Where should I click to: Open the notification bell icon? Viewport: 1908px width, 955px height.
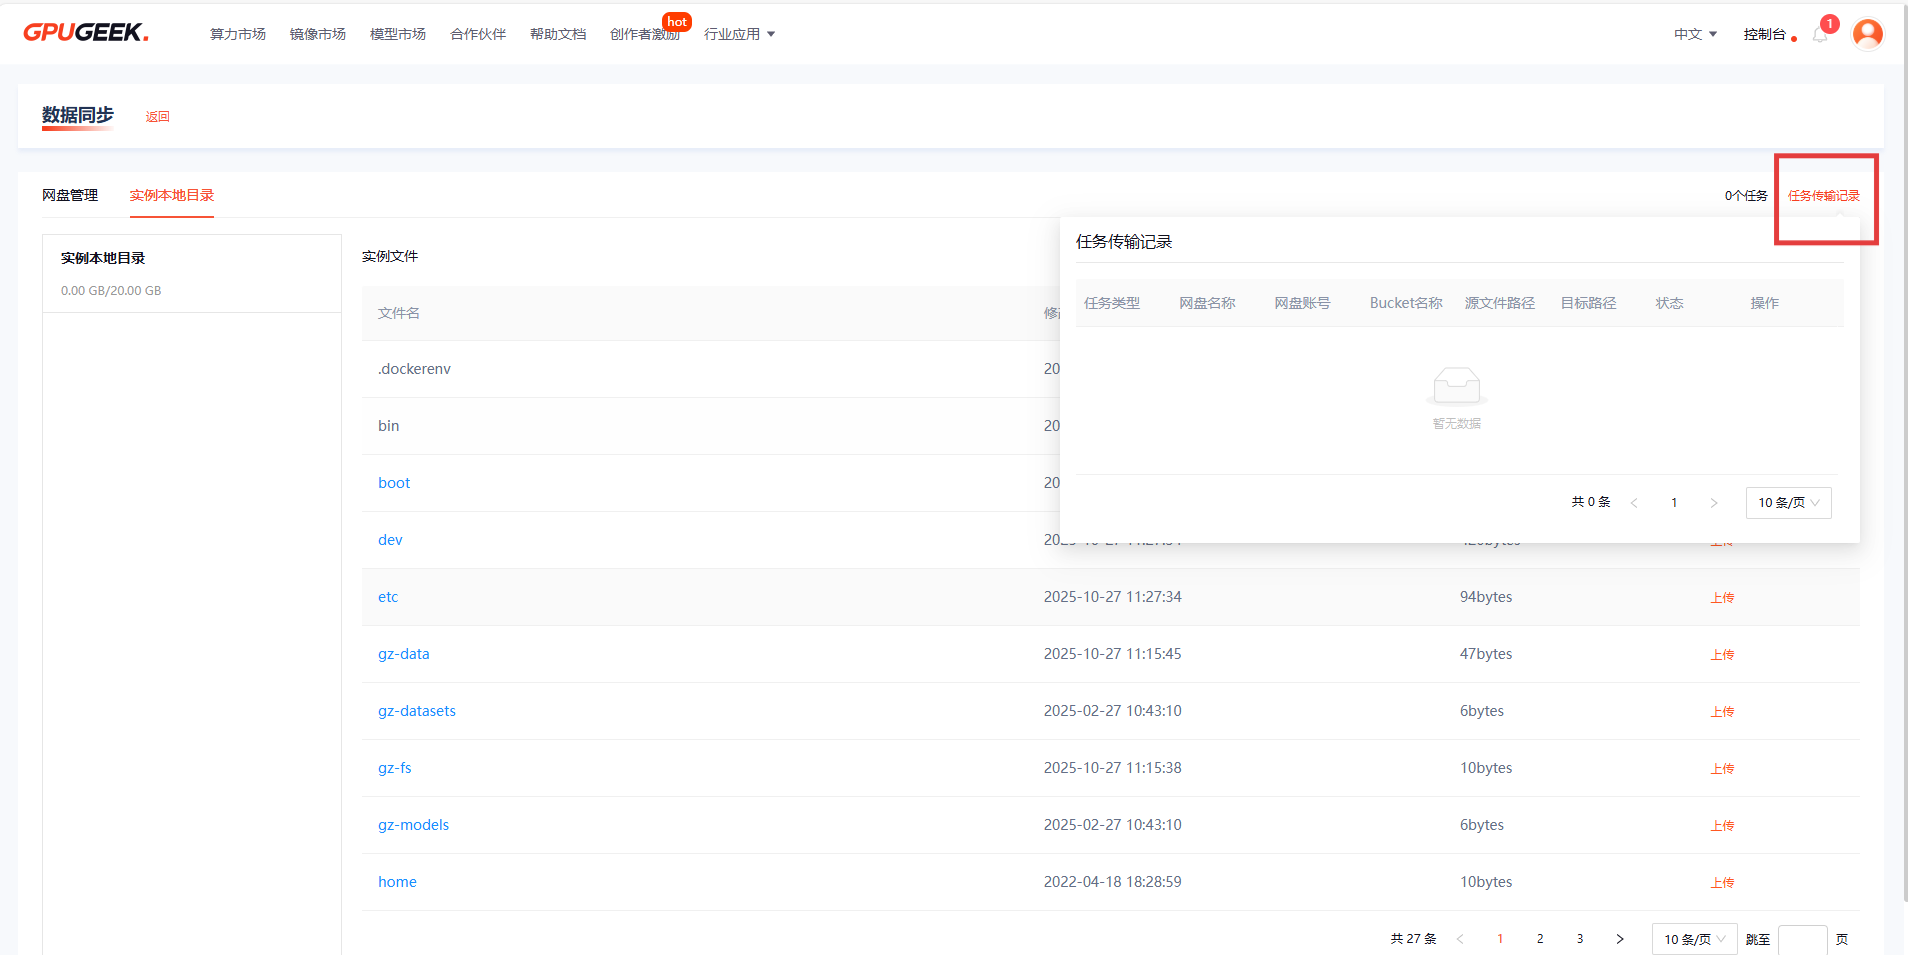[x=1820, y=35]
